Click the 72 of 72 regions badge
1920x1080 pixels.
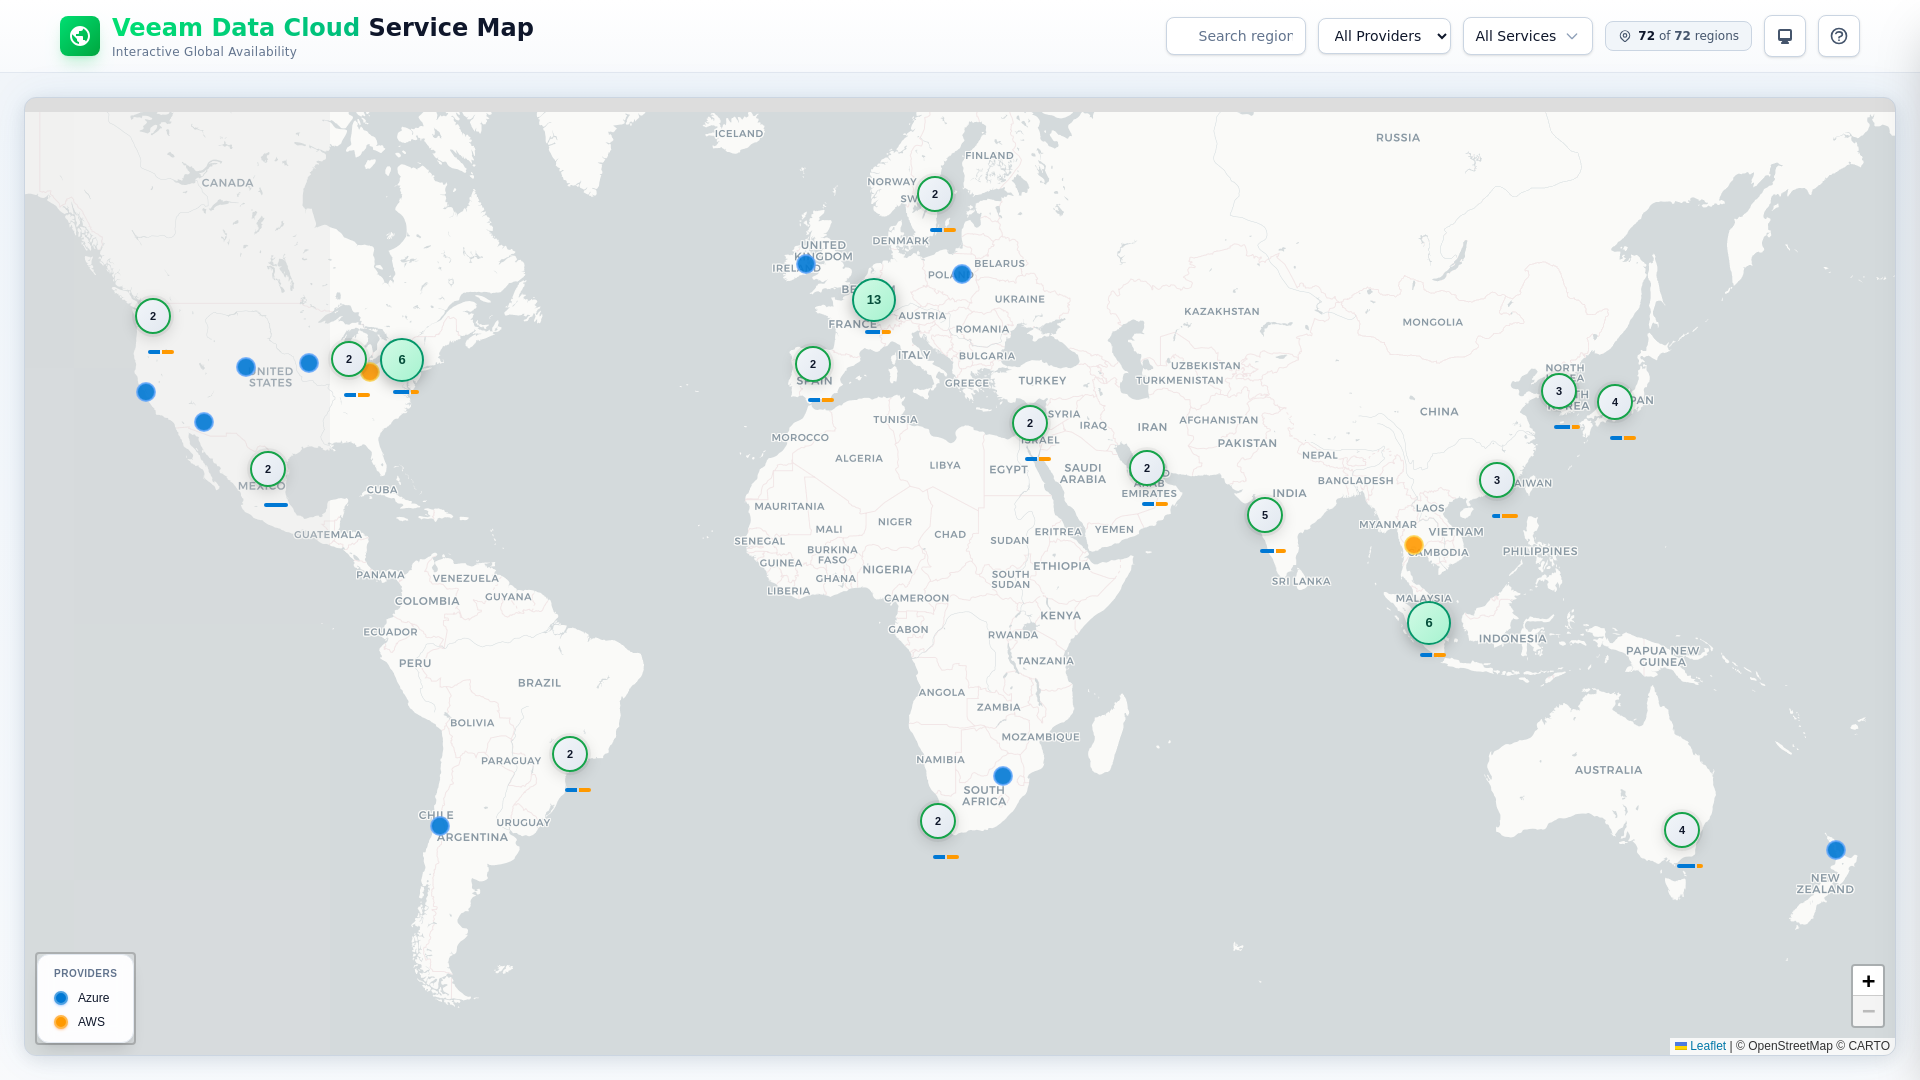pos(1678,36)
